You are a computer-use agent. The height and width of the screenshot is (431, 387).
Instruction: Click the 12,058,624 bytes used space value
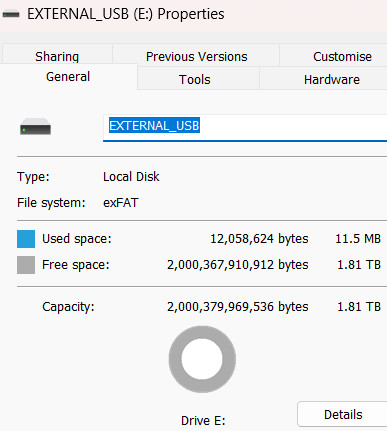[x=259, y=239]
